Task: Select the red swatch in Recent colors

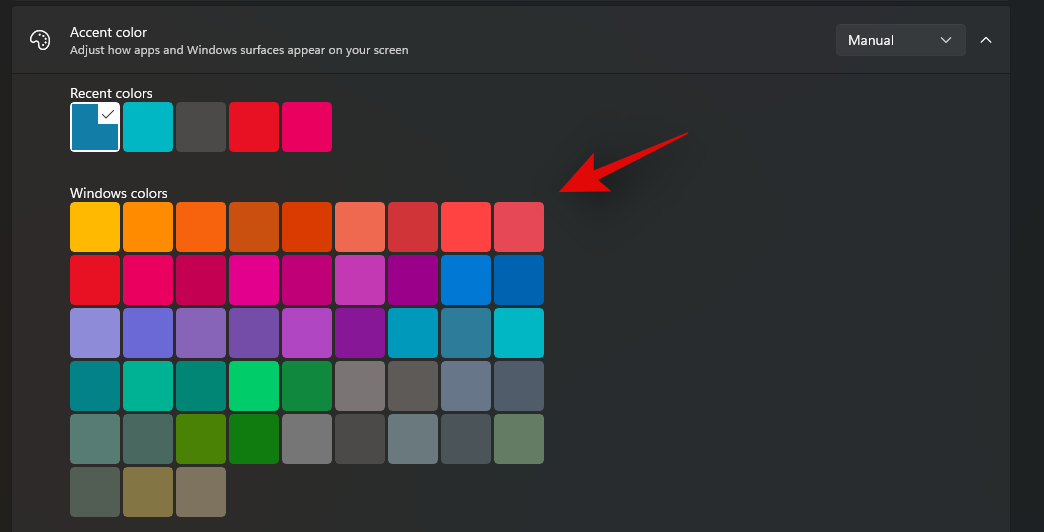Action: click(x=254, y=127)
